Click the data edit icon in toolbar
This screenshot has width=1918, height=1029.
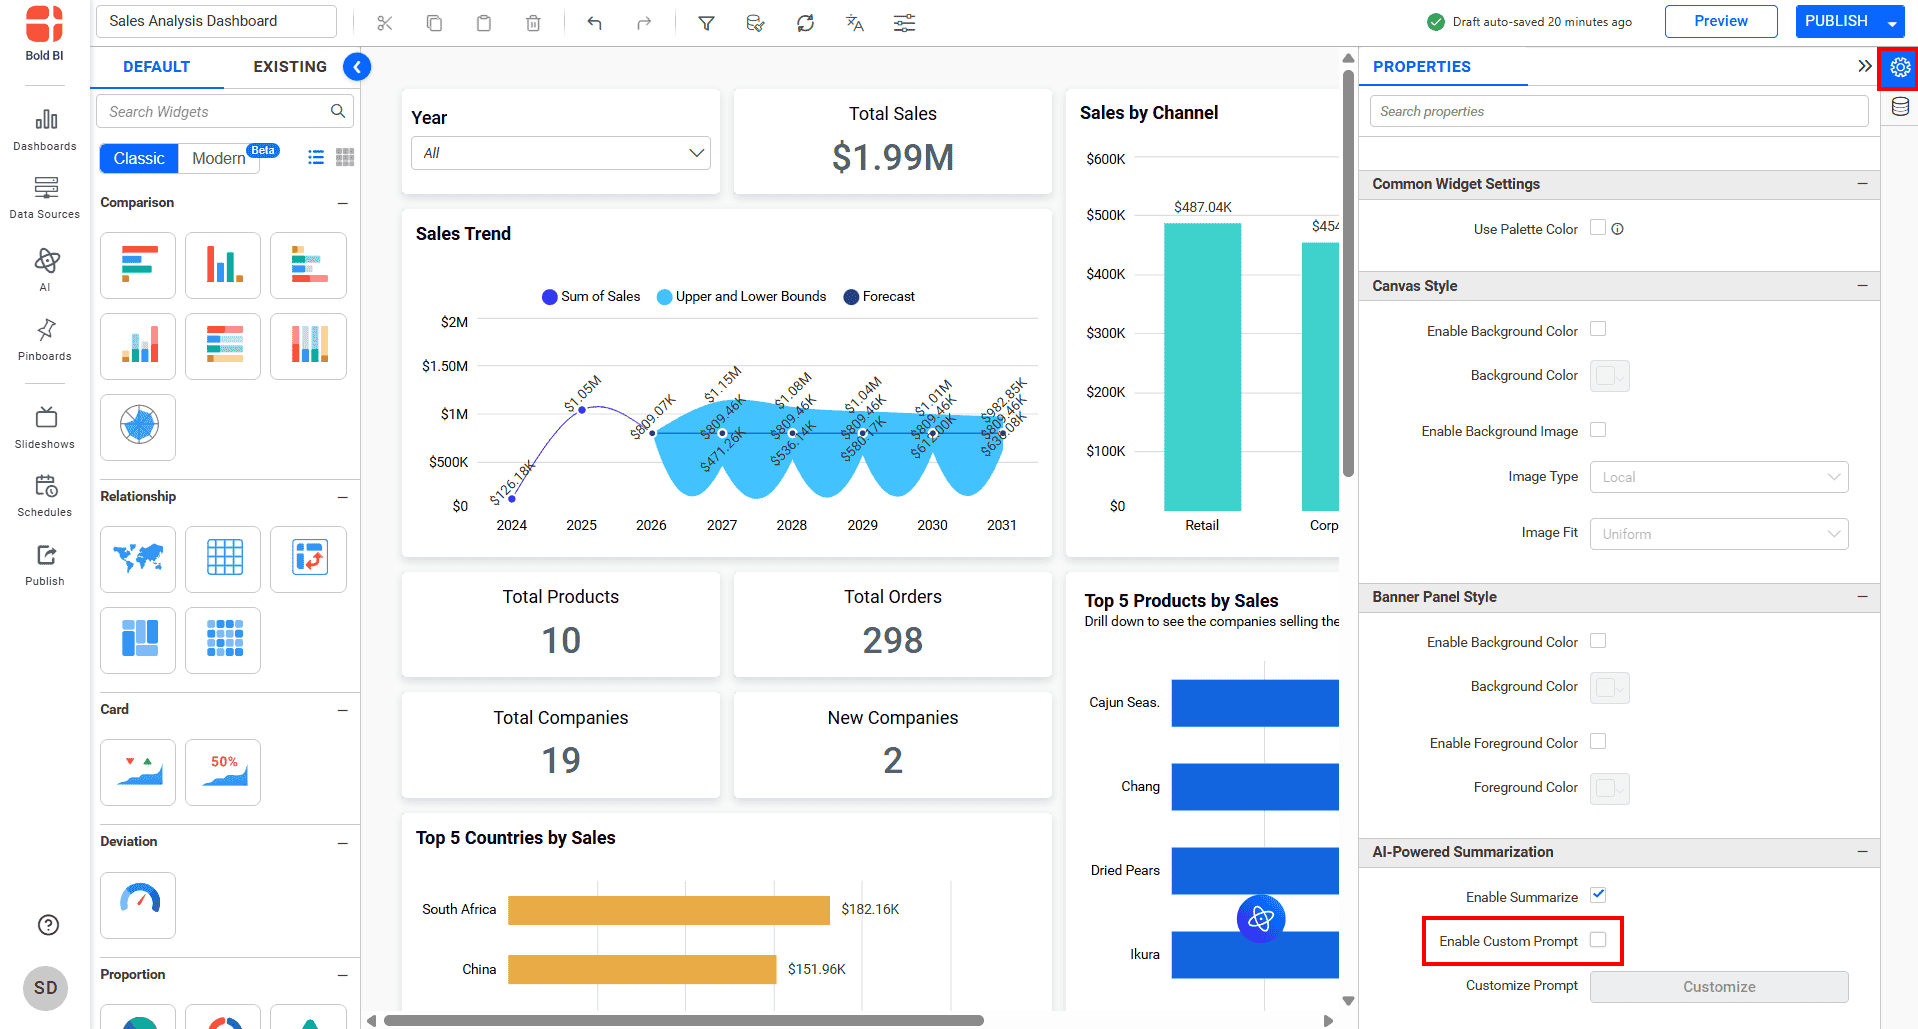click(x=755, y=23)
